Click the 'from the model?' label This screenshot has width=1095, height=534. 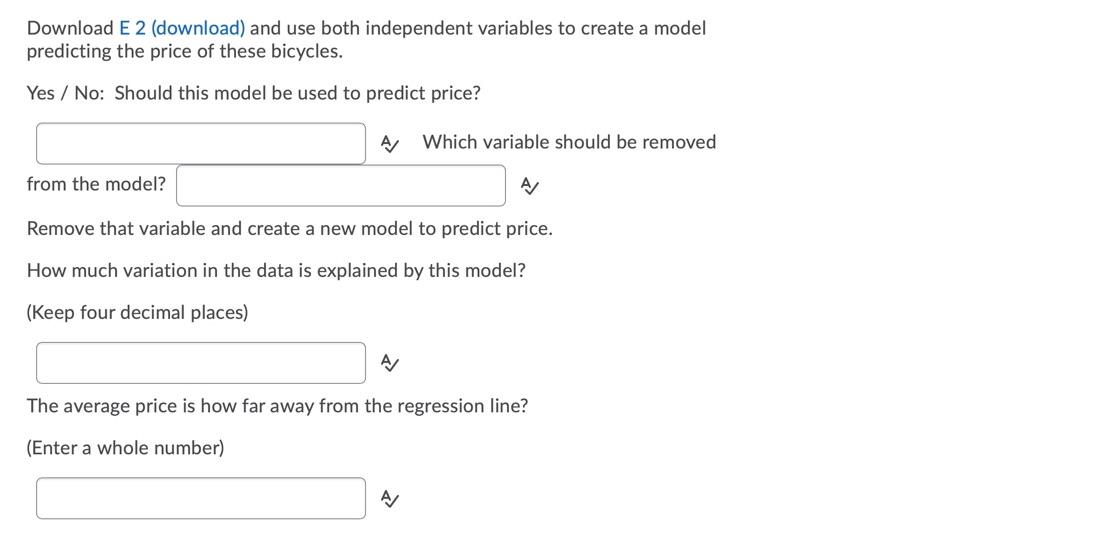[96, 184]
